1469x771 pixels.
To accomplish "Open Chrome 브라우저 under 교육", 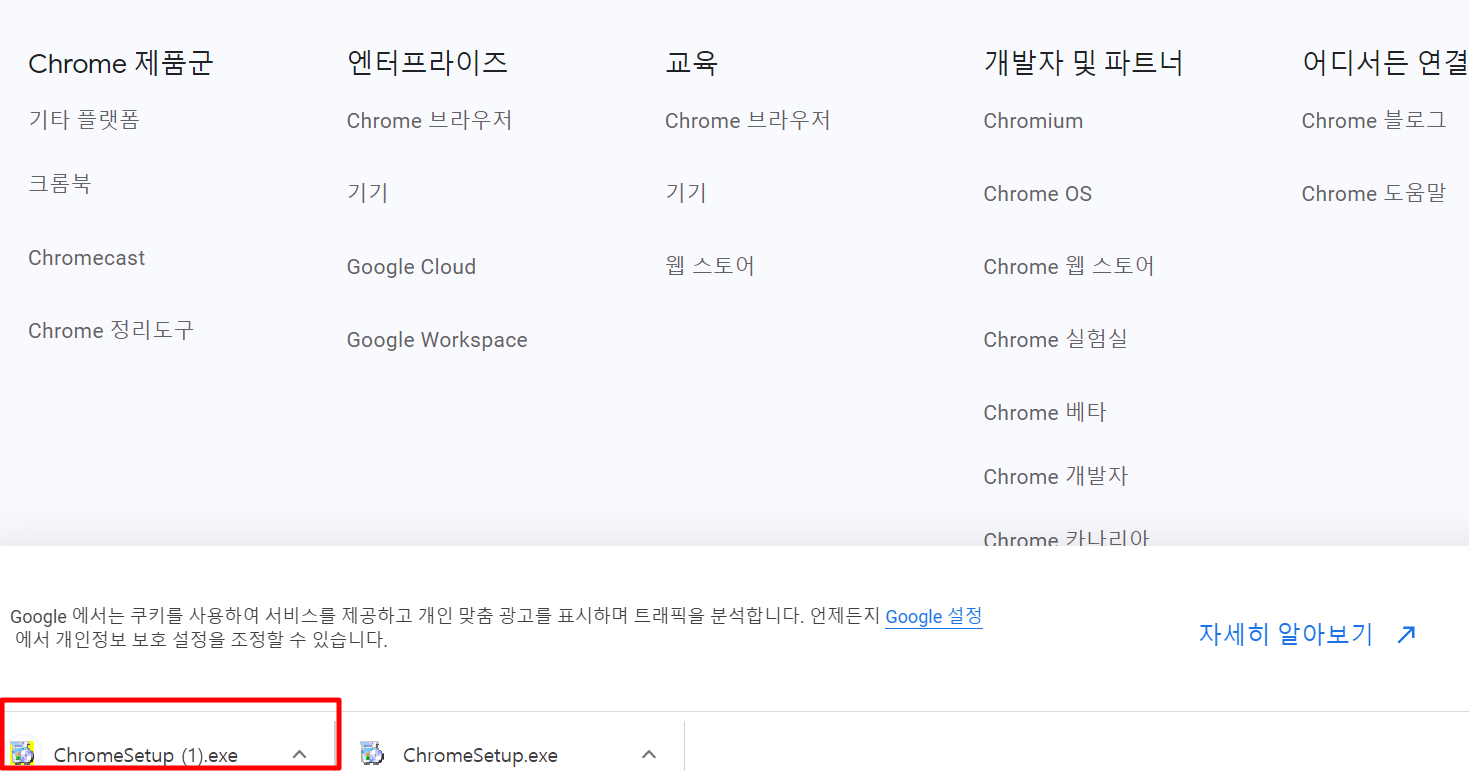I will click(x=748, y=121).
